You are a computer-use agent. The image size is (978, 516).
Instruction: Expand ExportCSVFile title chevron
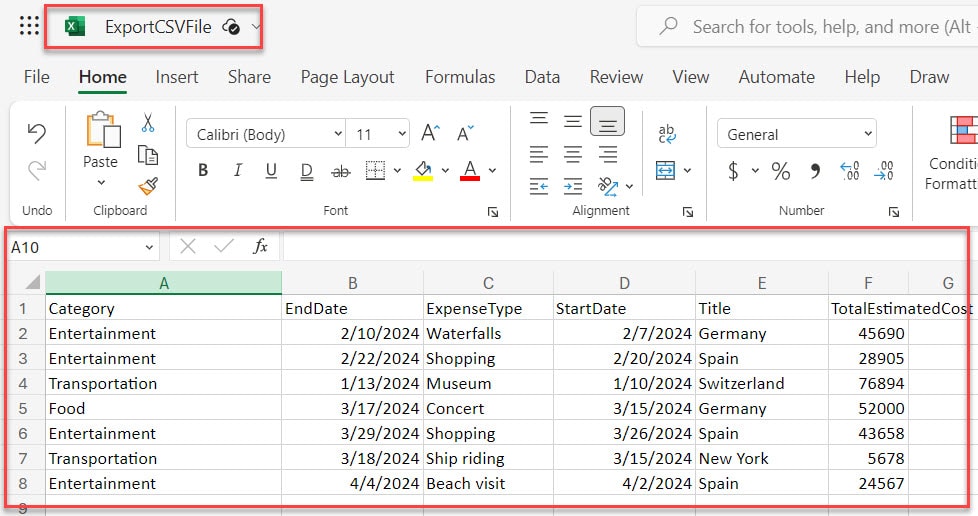256,27
